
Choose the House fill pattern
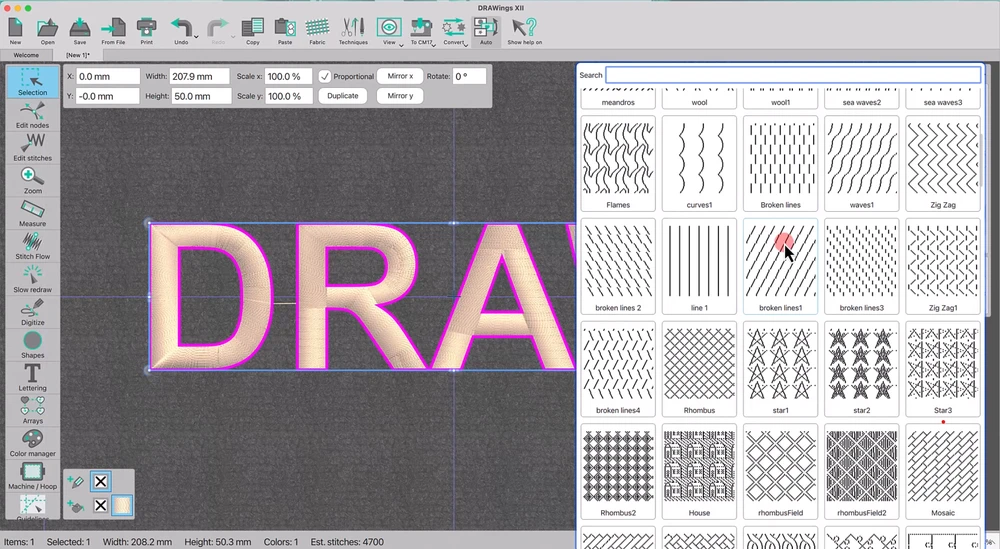pos(699,471)
